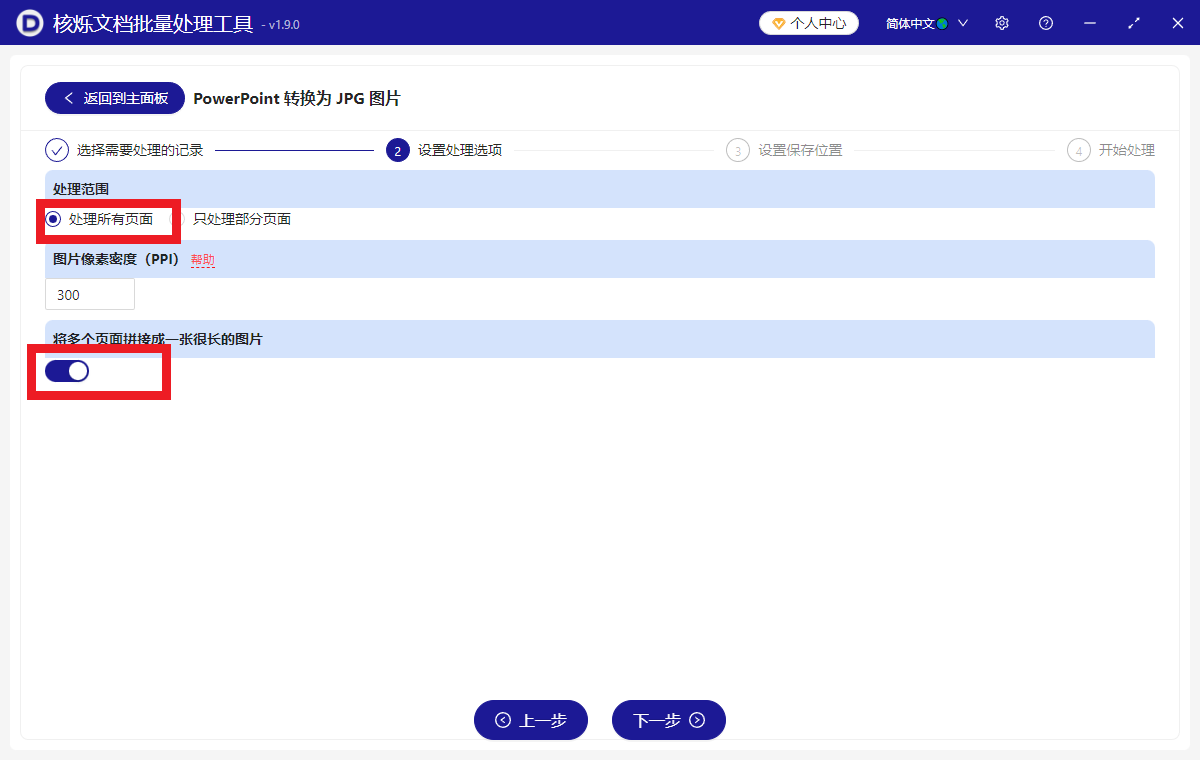1200x760 pixels.
Task: Click the step 3 numbered circle
Action: click(x=737, y=149)
